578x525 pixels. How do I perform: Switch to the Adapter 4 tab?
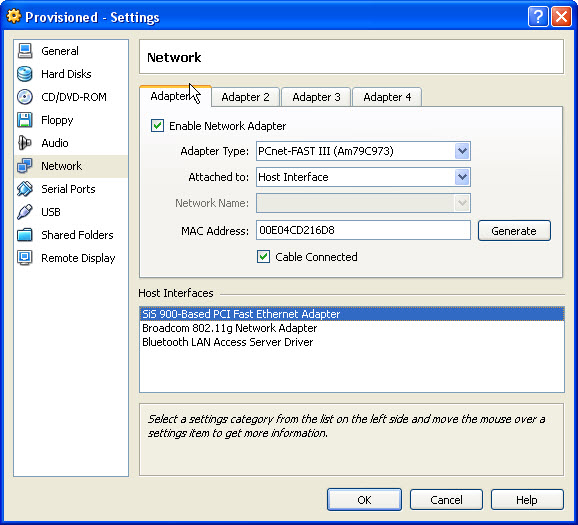387,97
